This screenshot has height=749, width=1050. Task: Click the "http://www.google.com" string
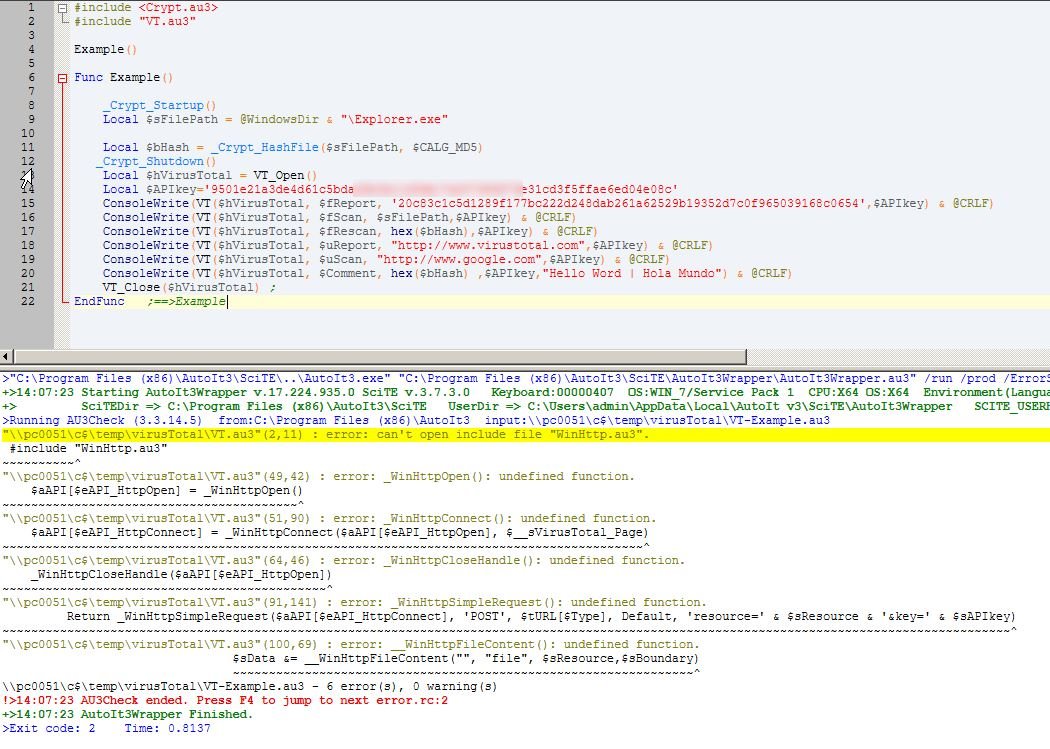(x=459, y=260)
